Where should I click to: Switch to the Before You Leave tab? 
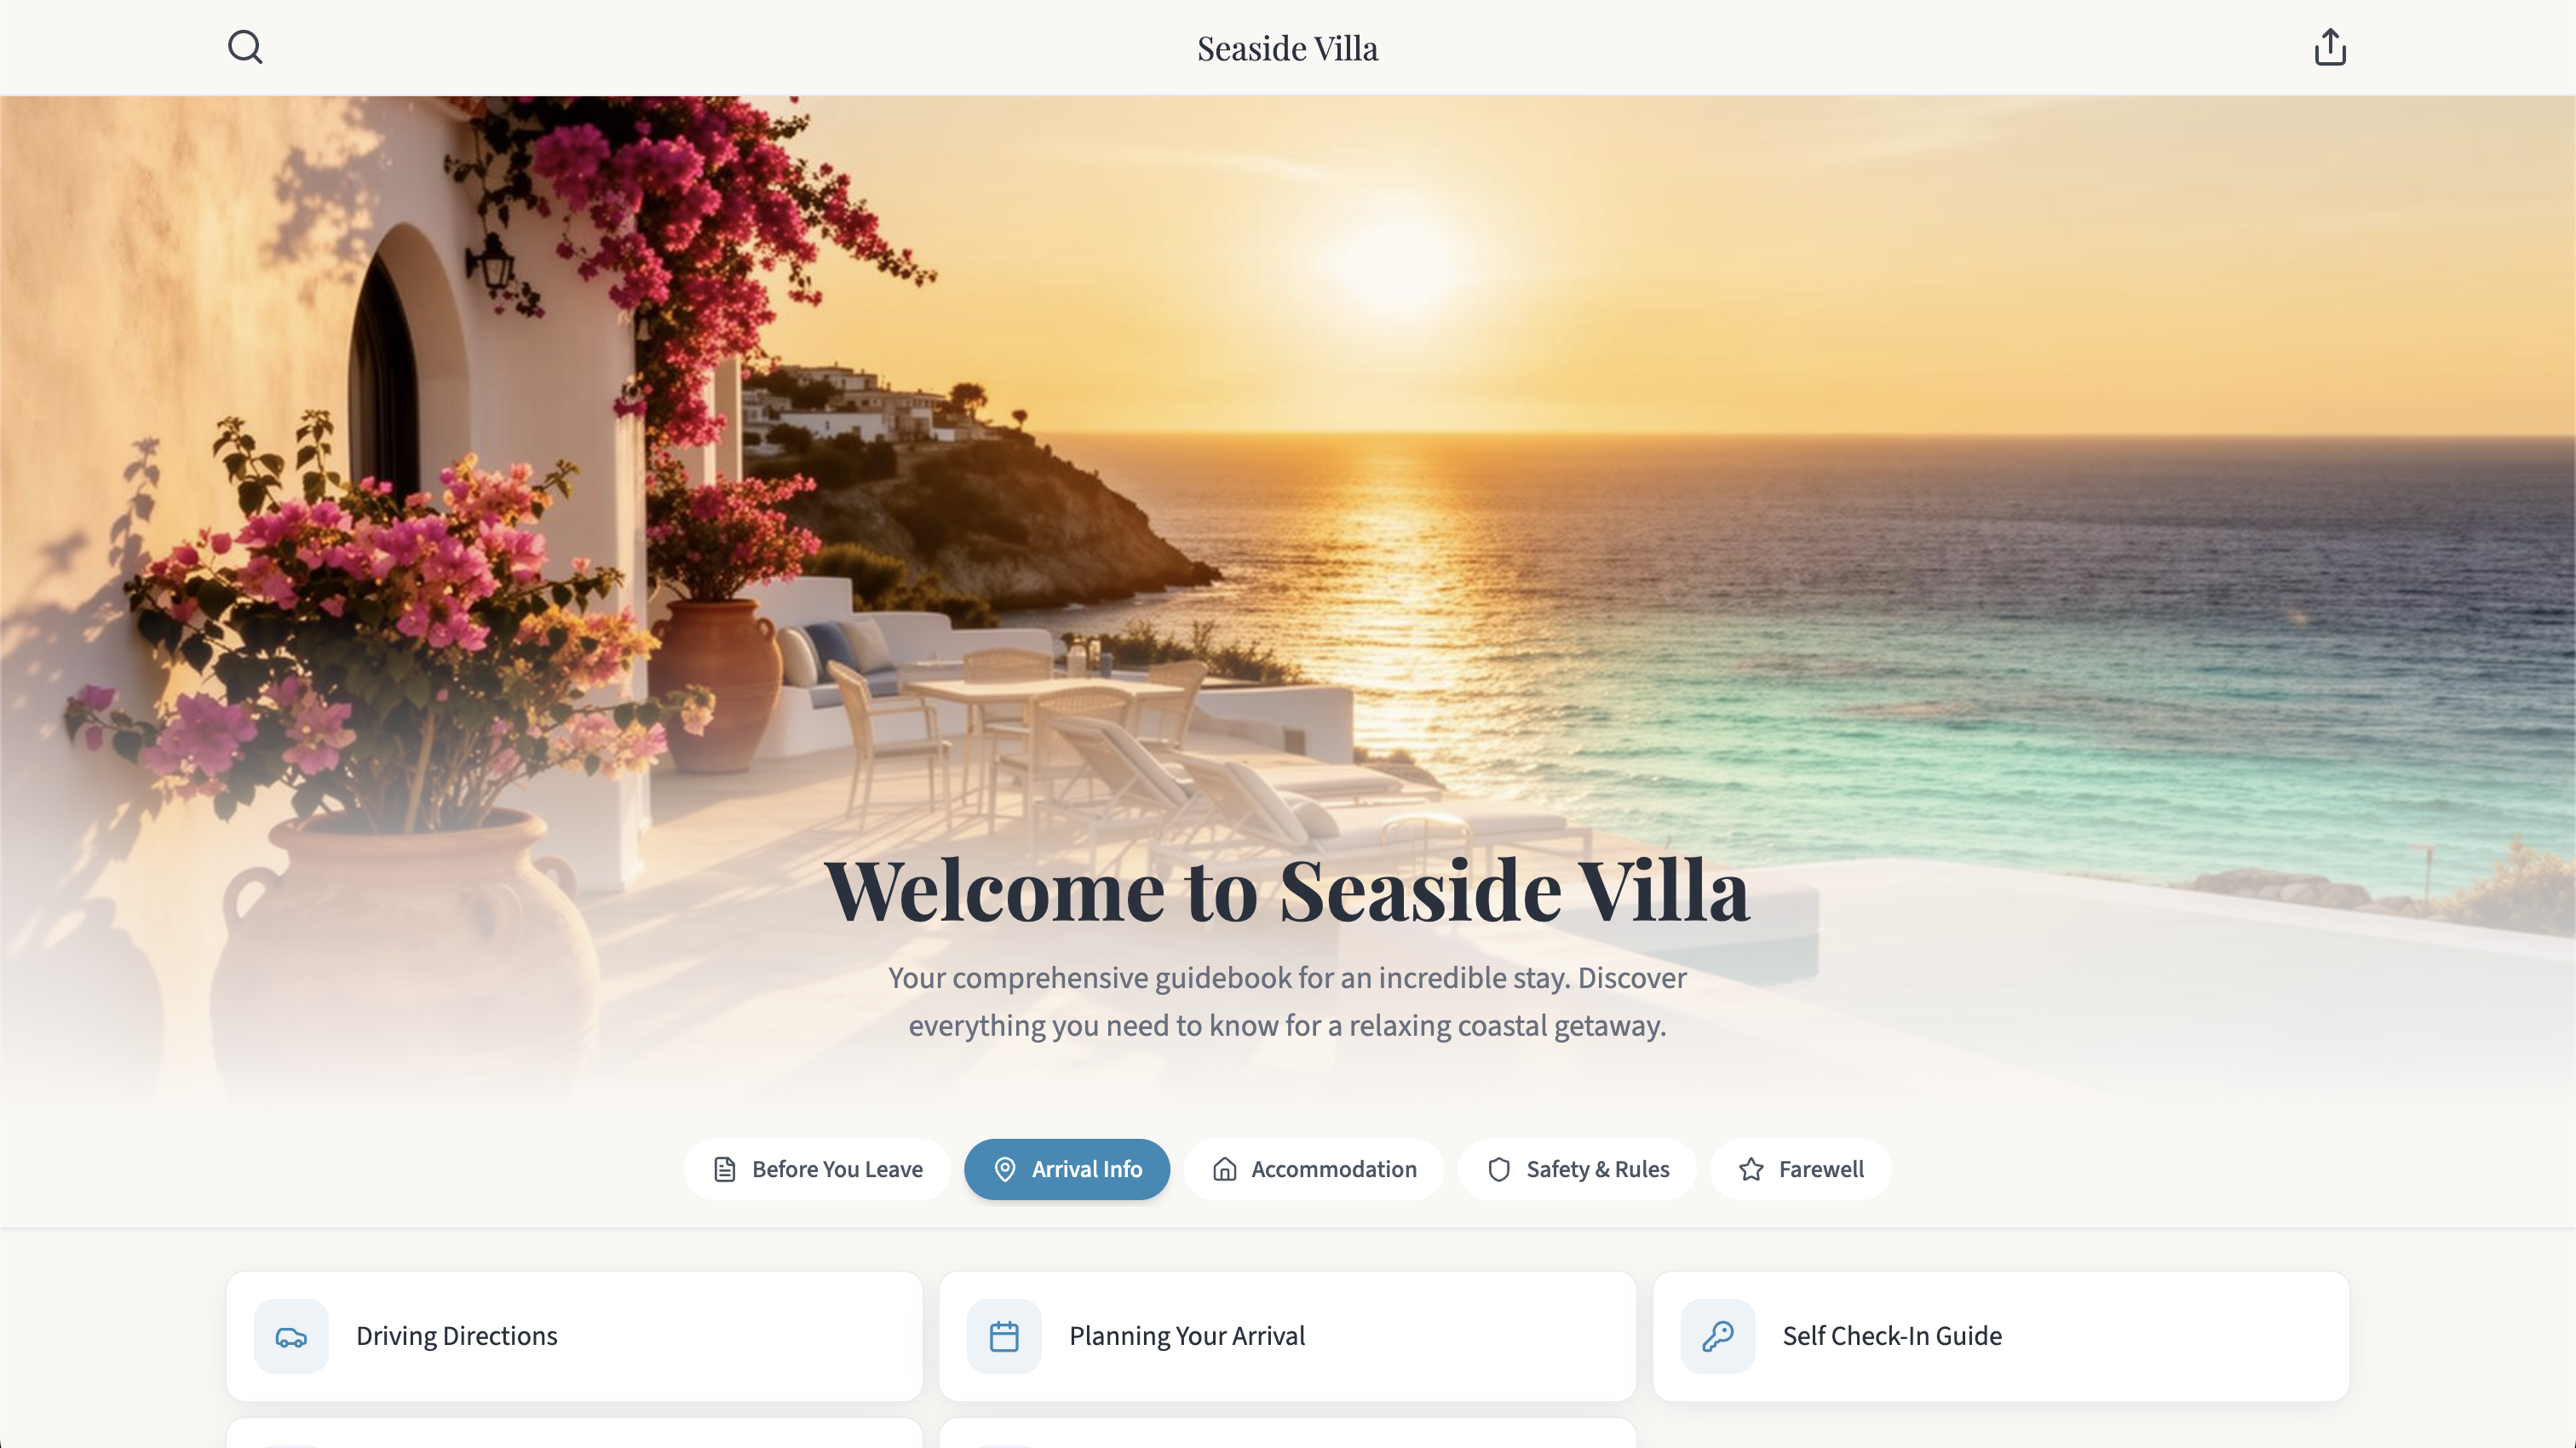(817, 1169)
